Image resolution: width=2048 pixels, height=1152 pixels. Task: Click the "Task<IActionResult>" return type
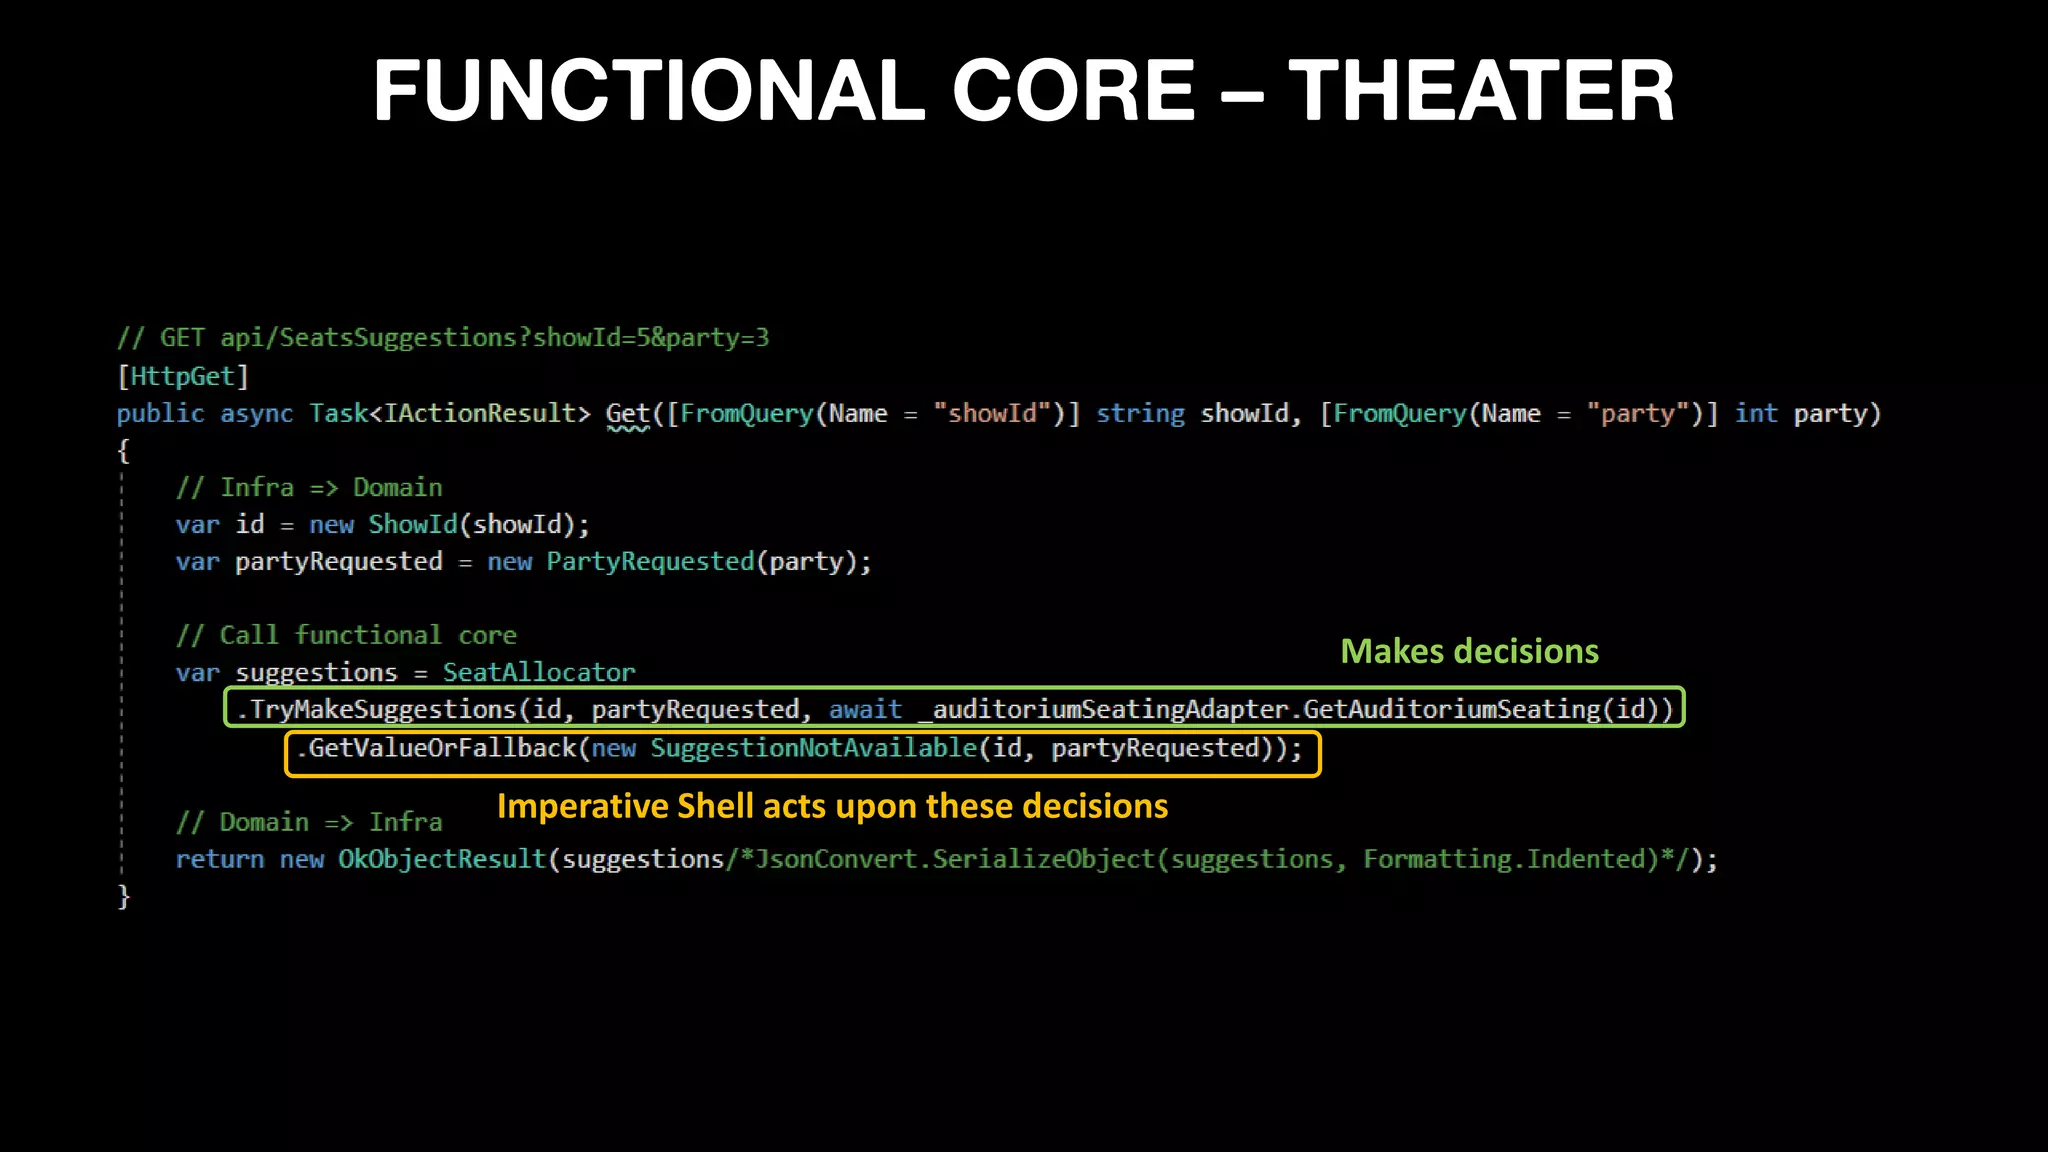pyautogui.click(x=450, y=413)
